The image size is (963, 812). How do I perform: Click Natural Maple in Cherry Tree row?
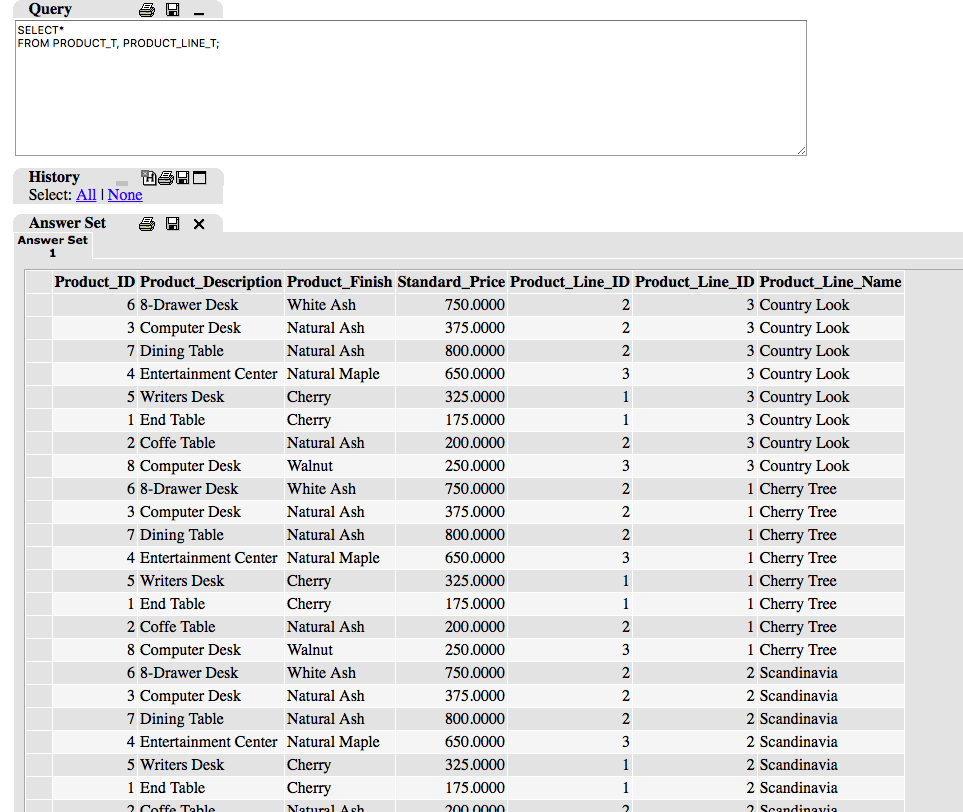[333, 558]
